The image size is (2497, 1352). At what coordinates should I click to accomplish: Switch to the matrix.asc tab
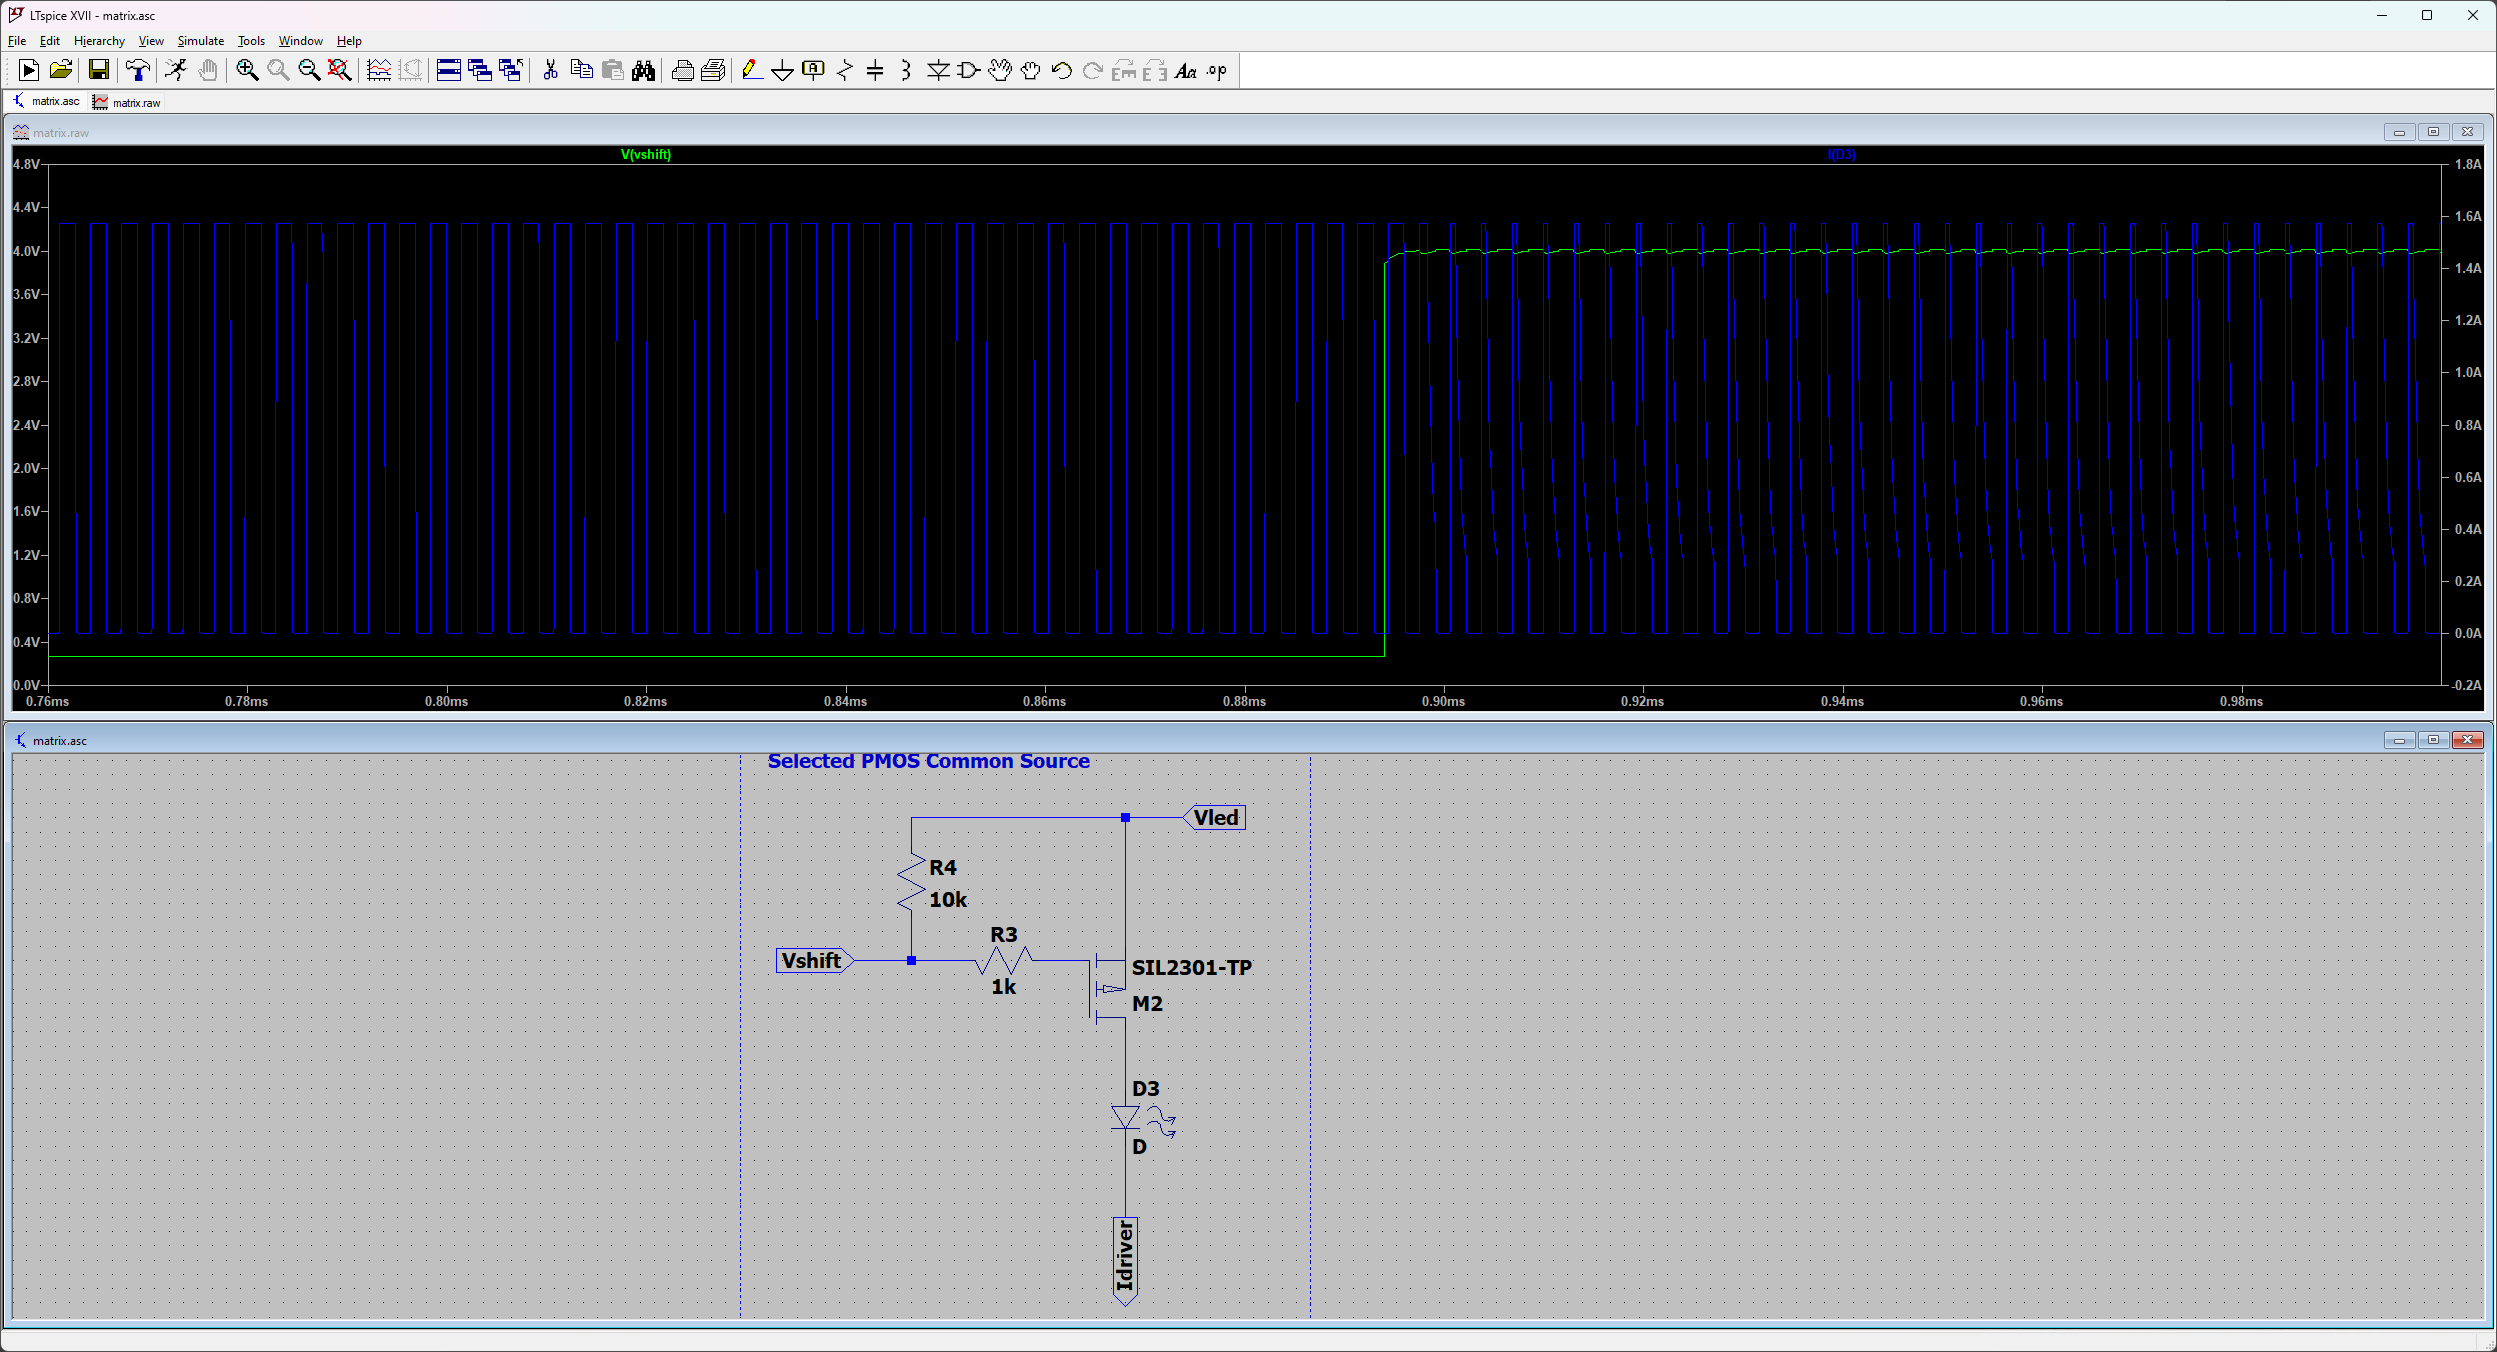[x=46, y=102]
